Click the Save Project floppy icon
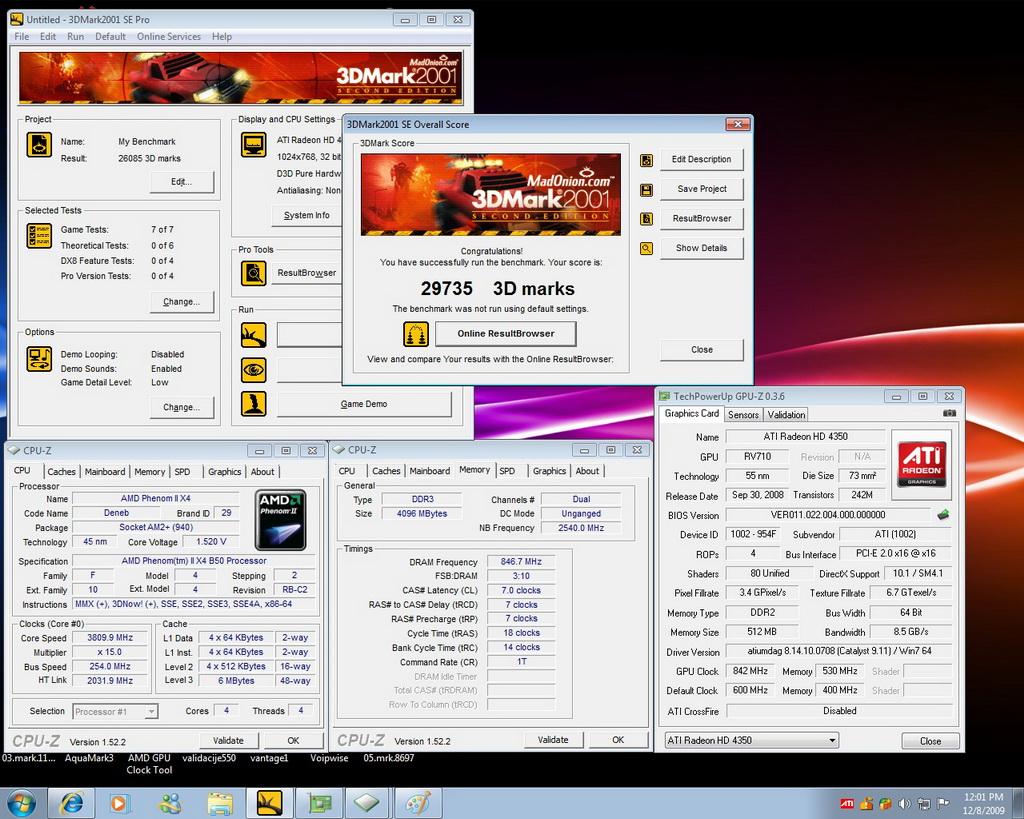The width and height of the screenshot is (1024, 819). tap(646, 190)
